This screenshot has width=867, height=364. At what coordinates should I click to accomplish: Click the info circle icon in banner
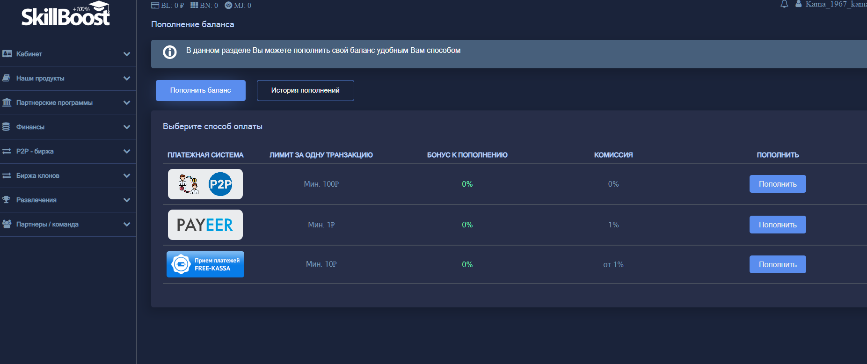169,52
